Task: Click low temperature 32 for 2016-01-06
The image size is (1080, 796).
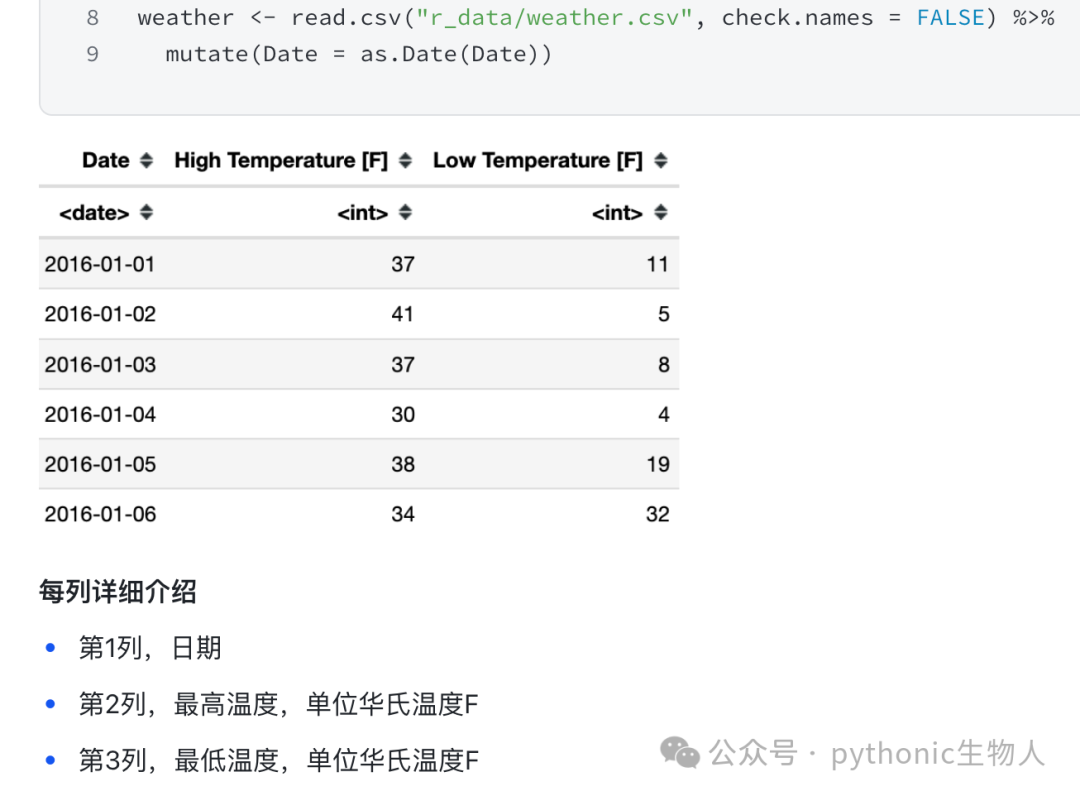Action: 658,514
